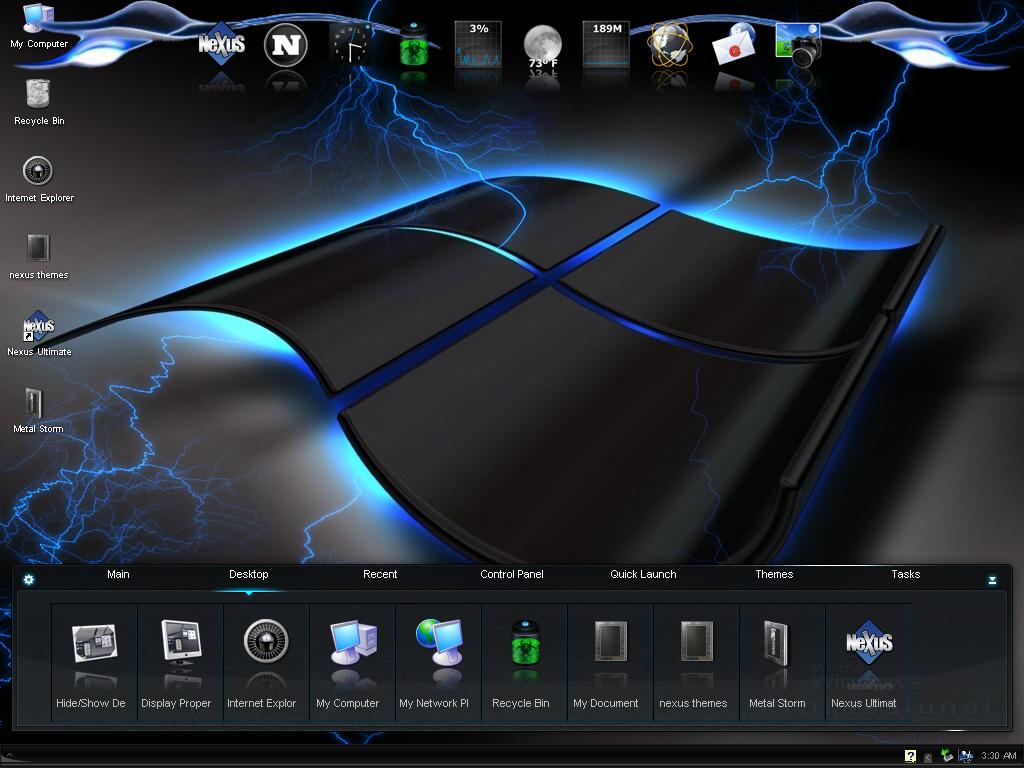Launch Internet Explorer from the shelf
1024x768 pixels.
pyautogui.click(x=266, y=662)
